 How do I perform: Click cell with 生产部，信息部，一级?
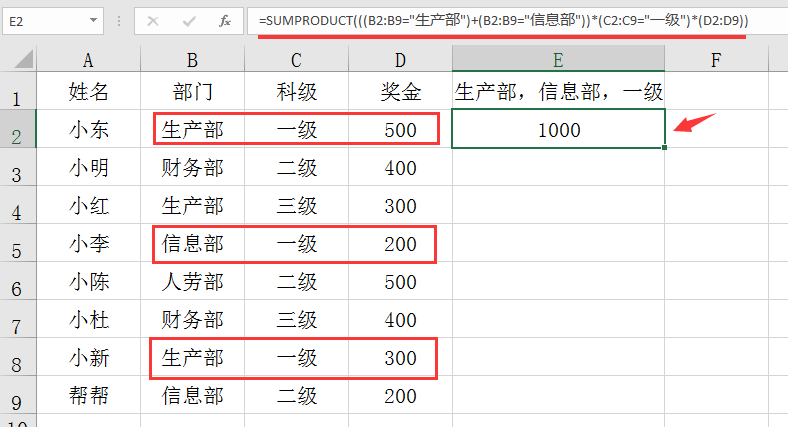tap(558, 91)
